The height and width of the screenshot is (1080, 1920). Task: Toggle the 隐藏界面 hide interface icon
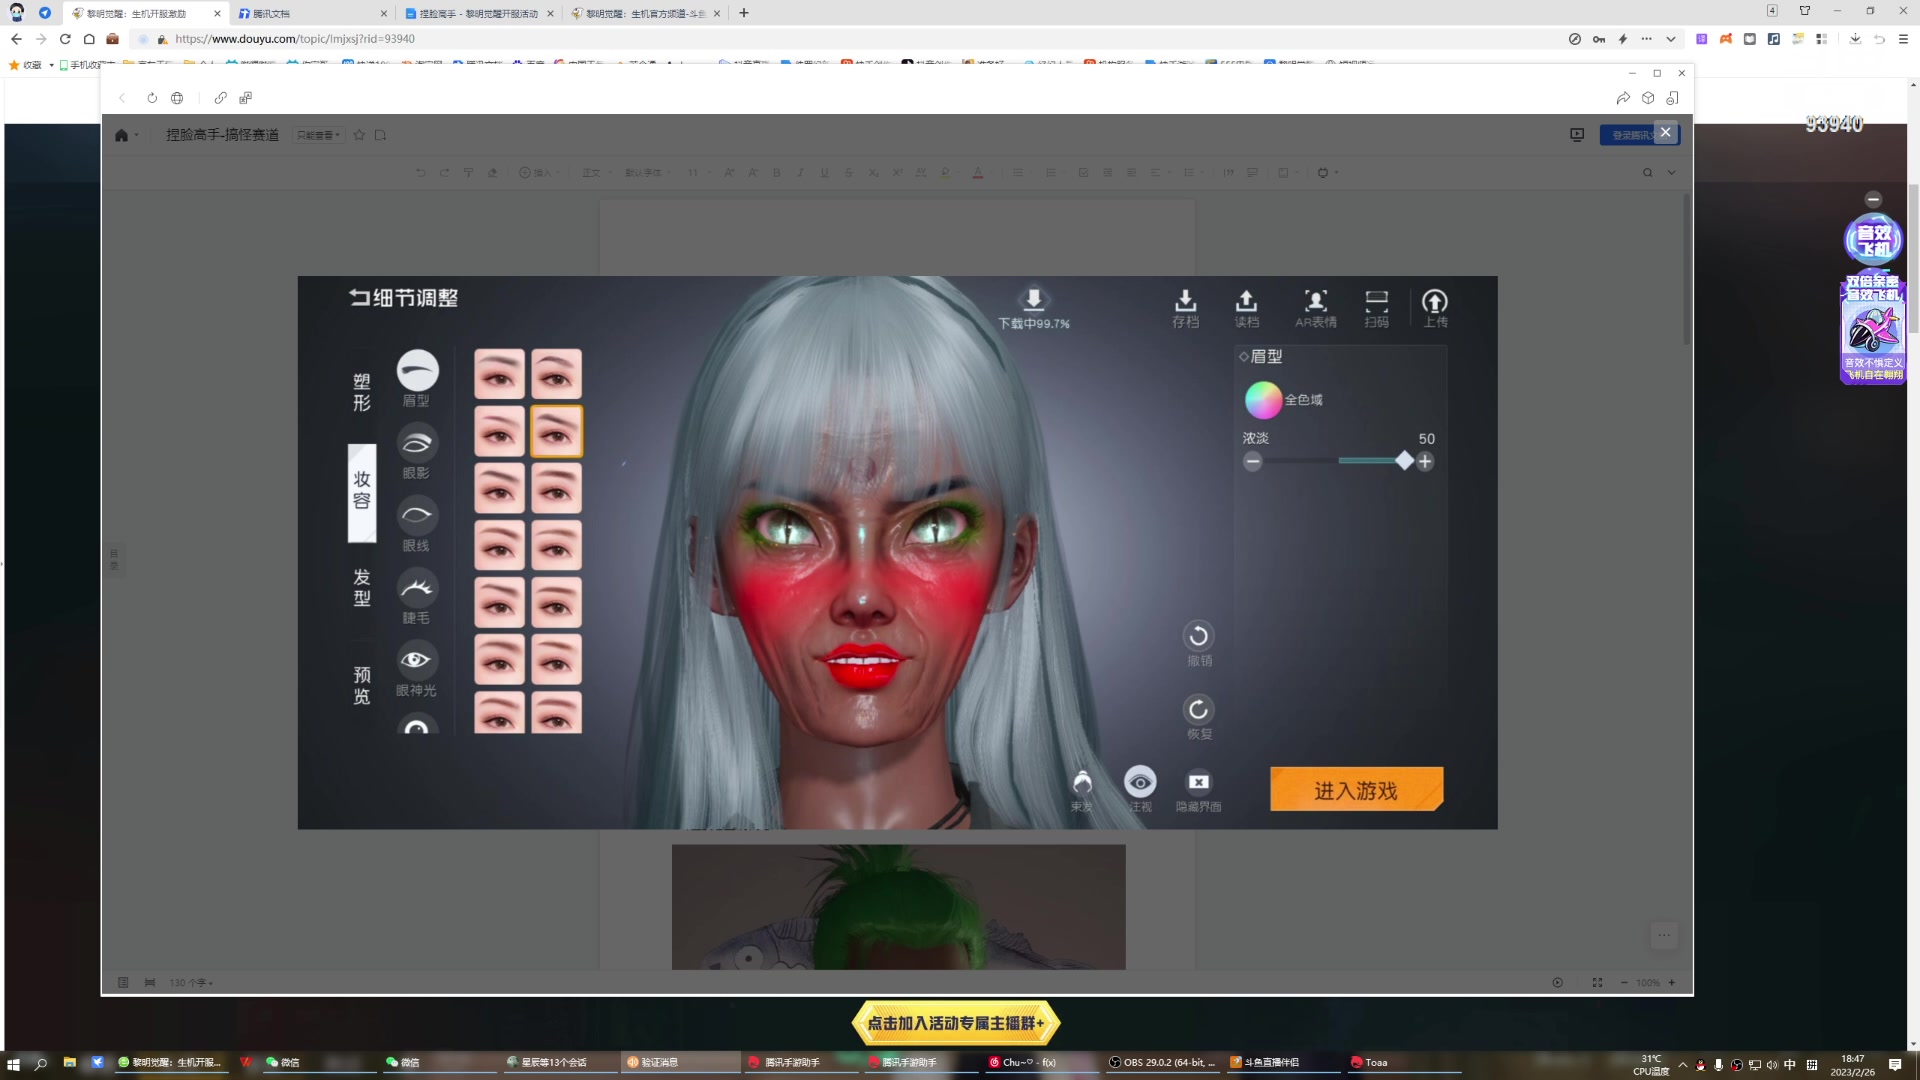[1199, 782]
